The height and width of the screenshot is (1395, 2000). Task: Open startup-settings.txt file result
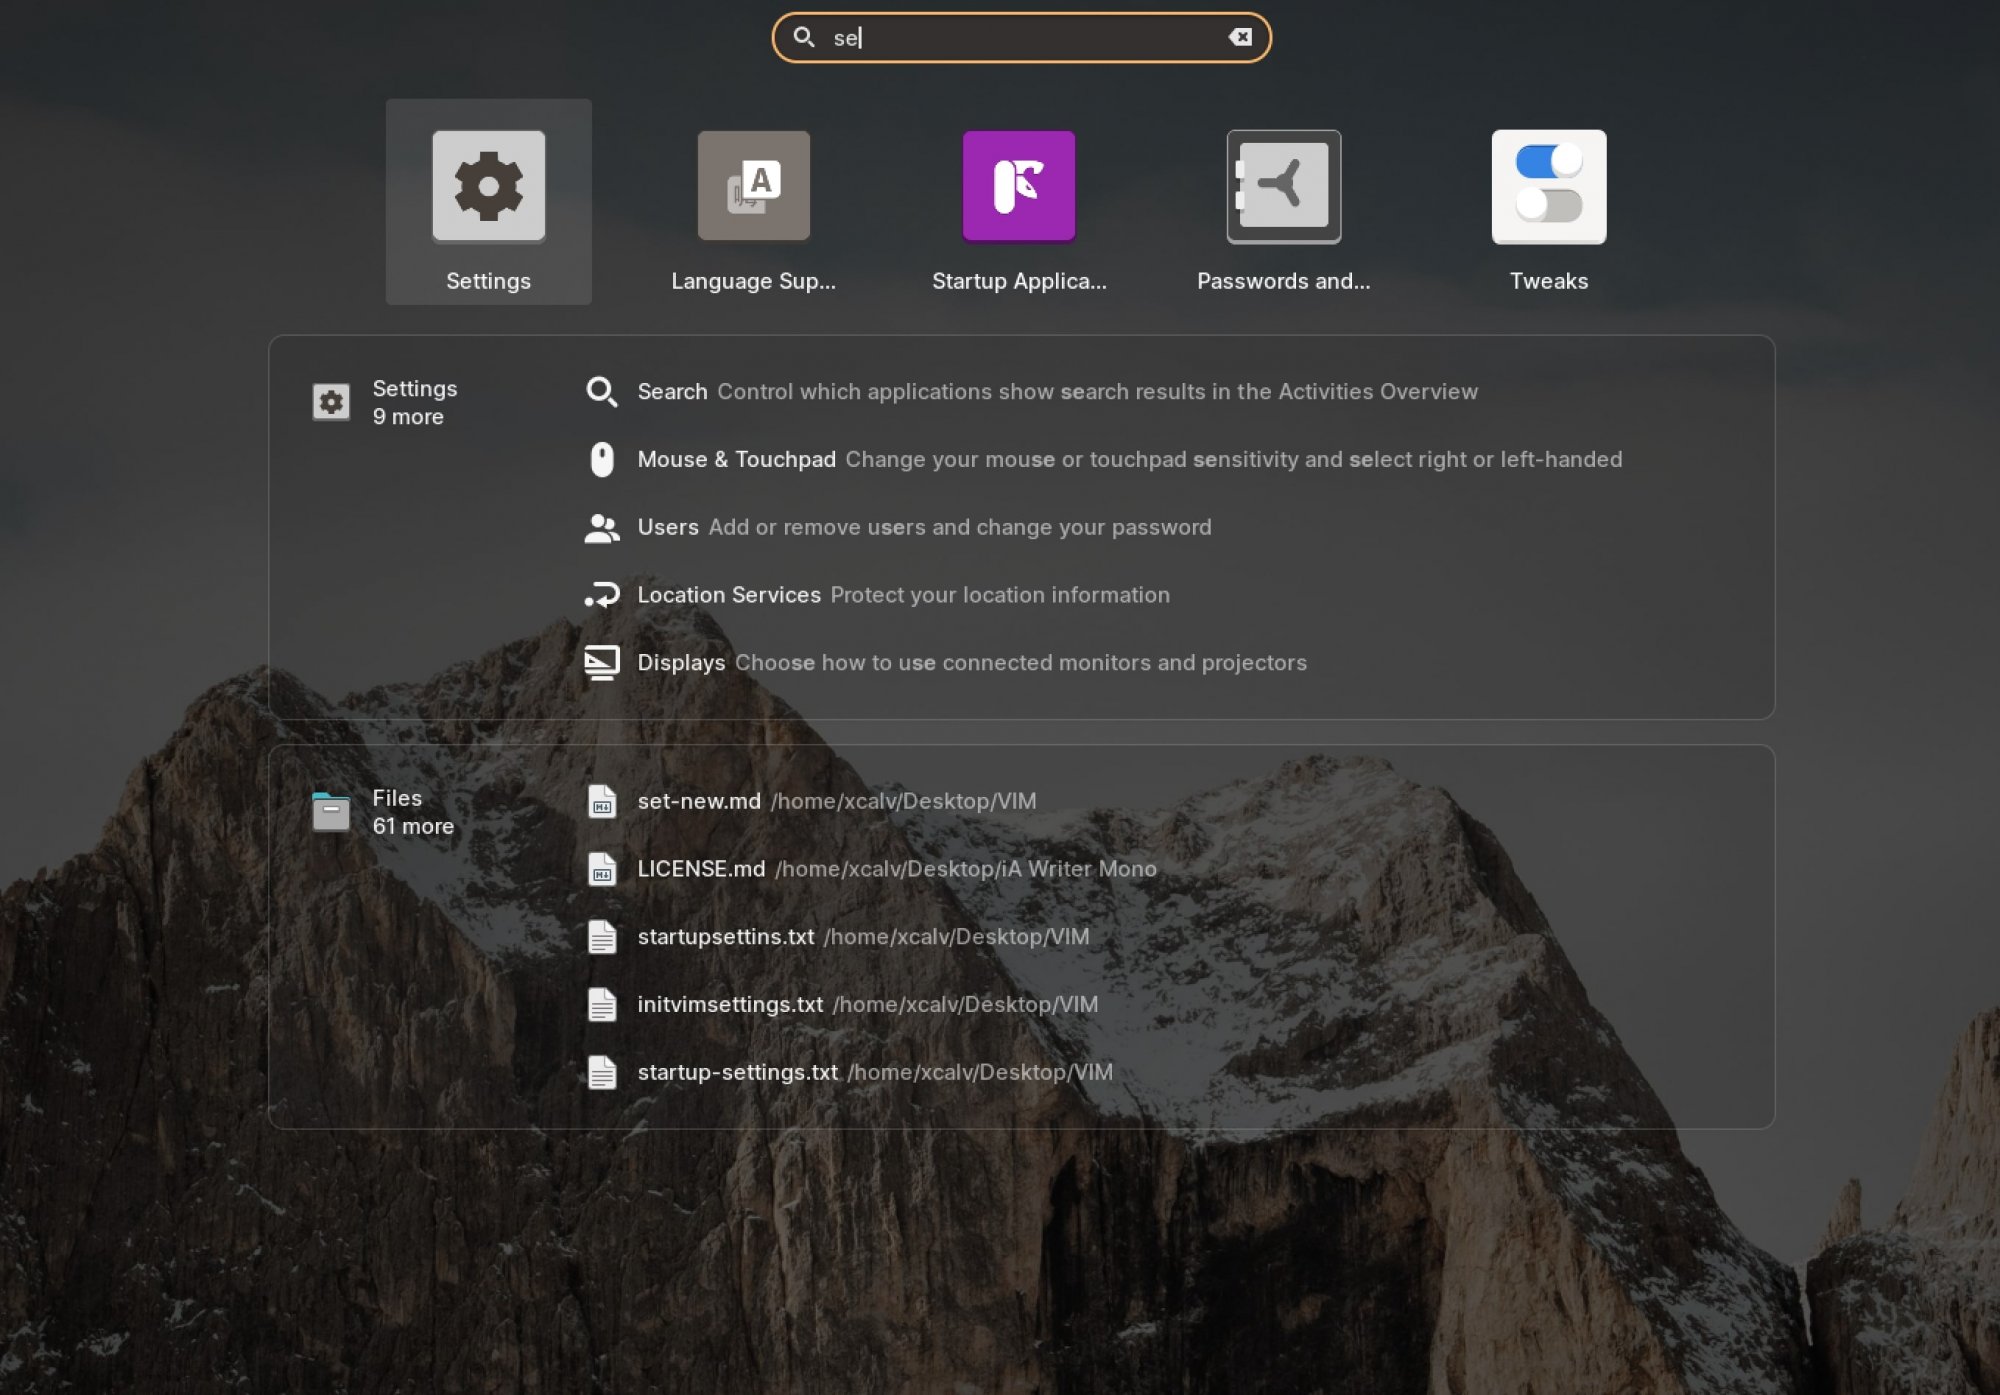point(874,1072)
